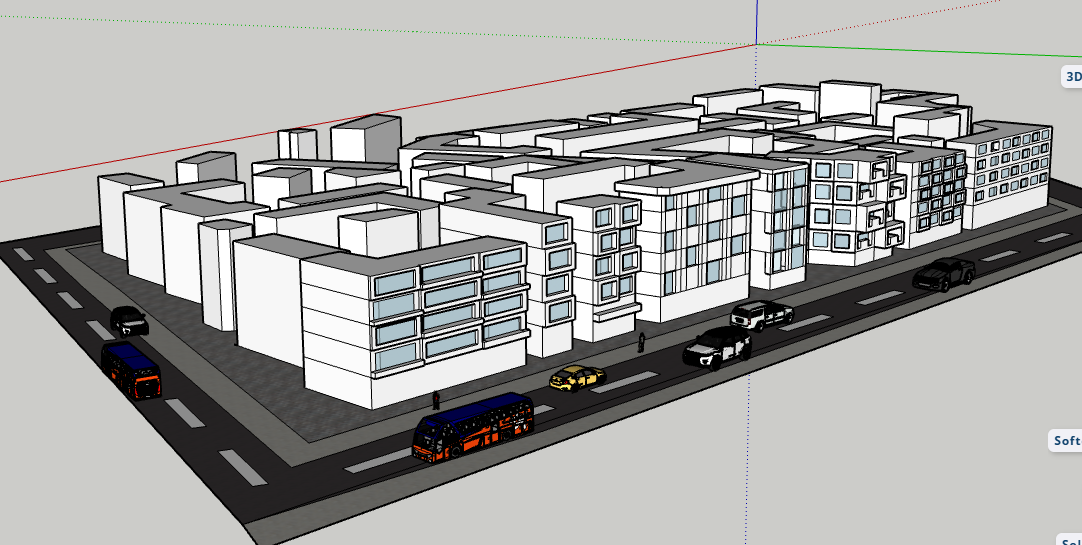Viewport: 1082px width, 545px height.
Task: Select the black-and-white police SUV
Action: click(716, 347)
